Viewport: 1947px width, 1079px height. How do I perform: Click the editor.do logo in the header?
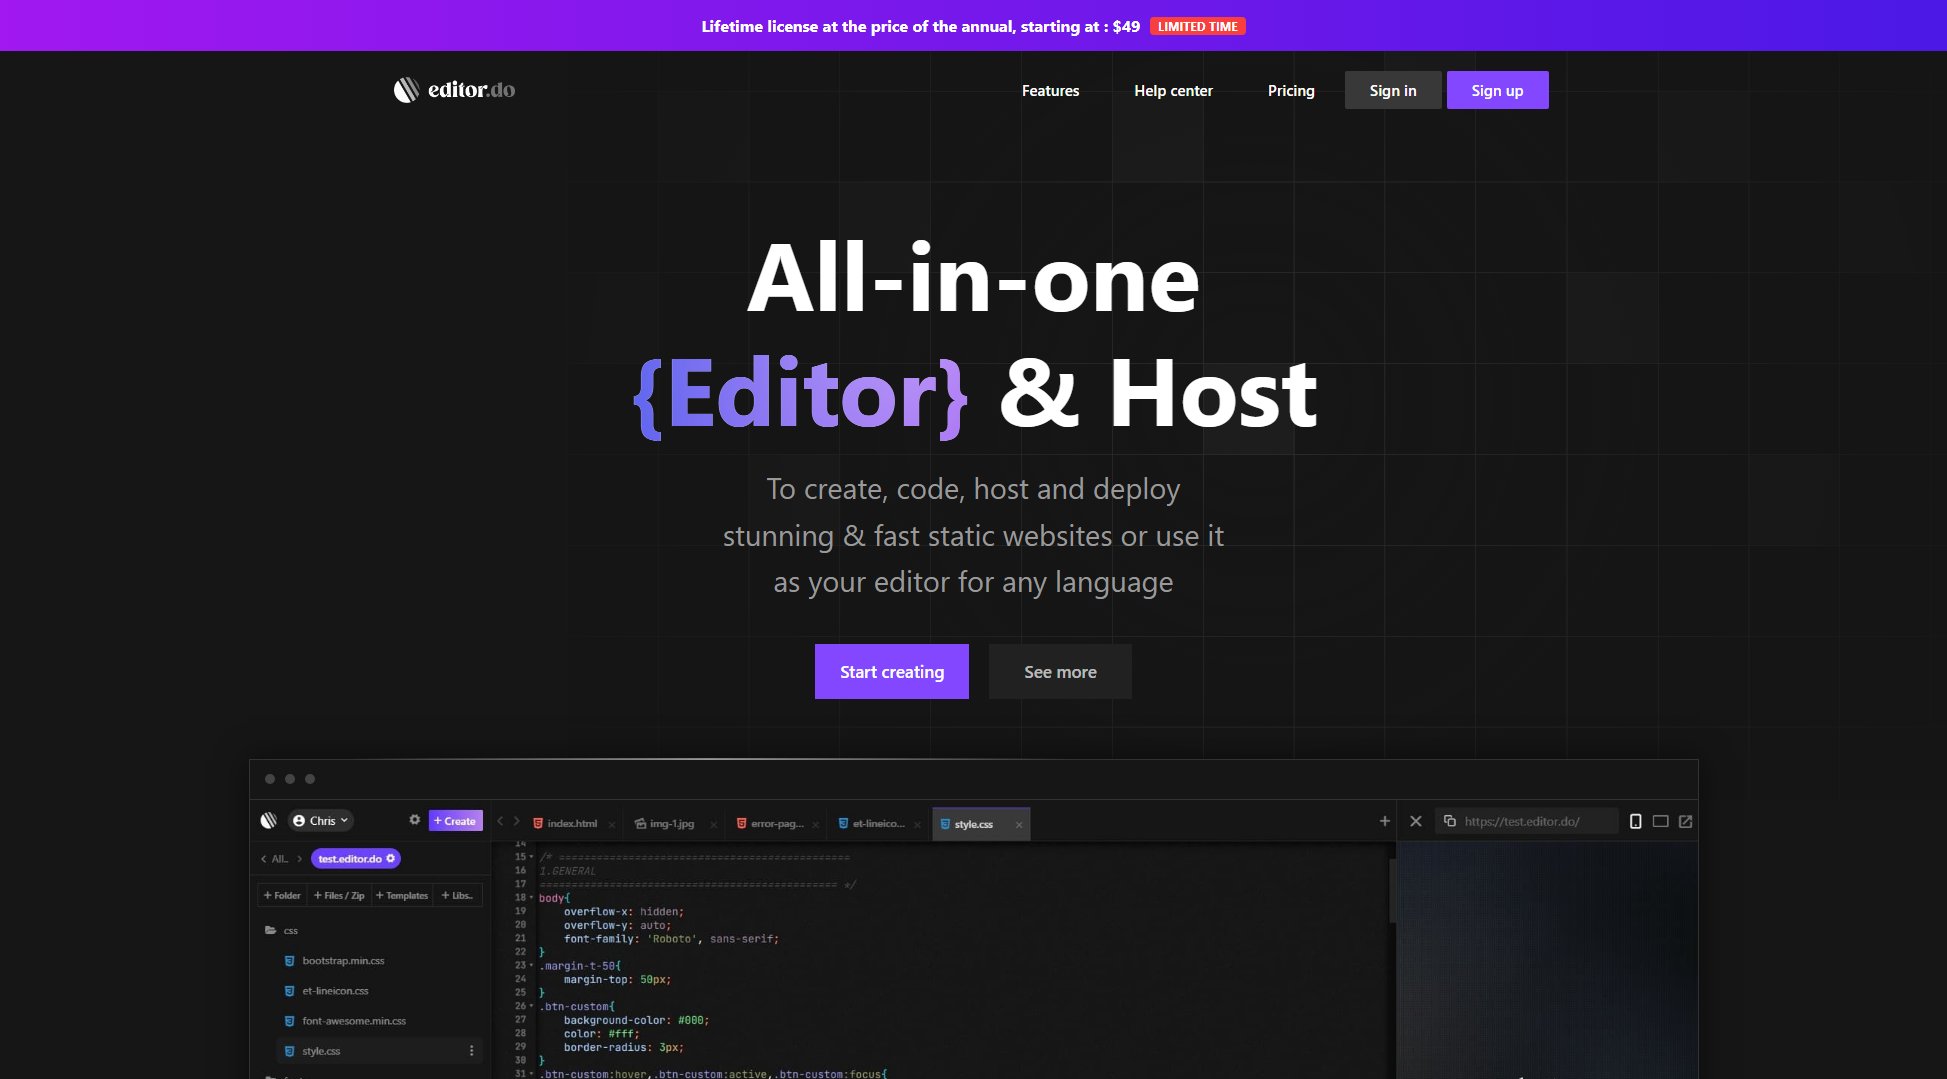click(x=454, y=90)
